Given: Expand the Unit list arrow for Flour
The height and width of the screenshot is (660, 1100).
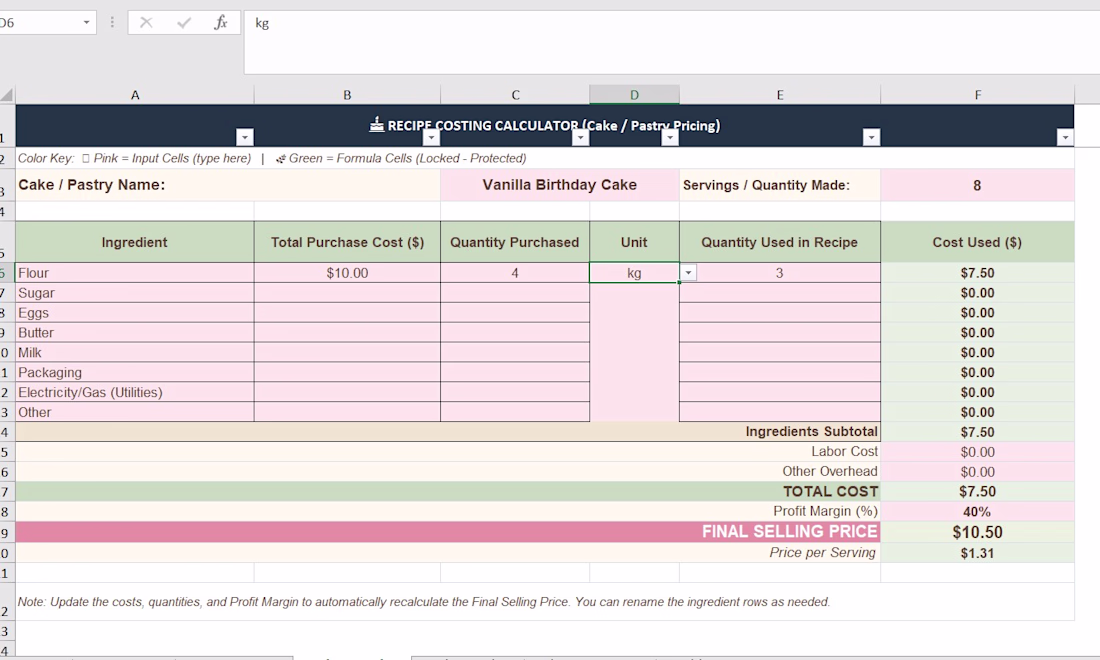Looking at the screenshot, I should (x=688, y=273).
